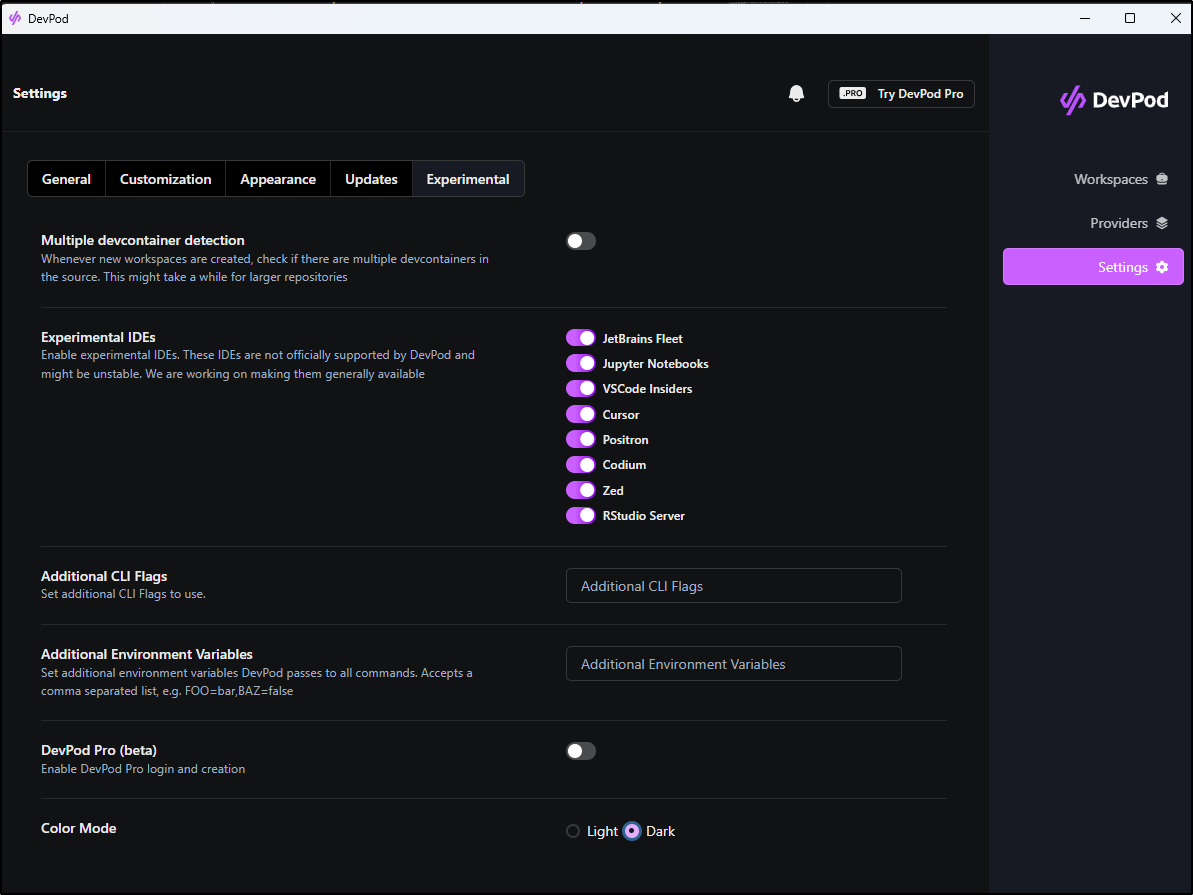Image resolution: width=1193 pixels, height=895 pixels.
Task: Enable DevPod Pro (beta) toggle
Action: coord(581,751)
